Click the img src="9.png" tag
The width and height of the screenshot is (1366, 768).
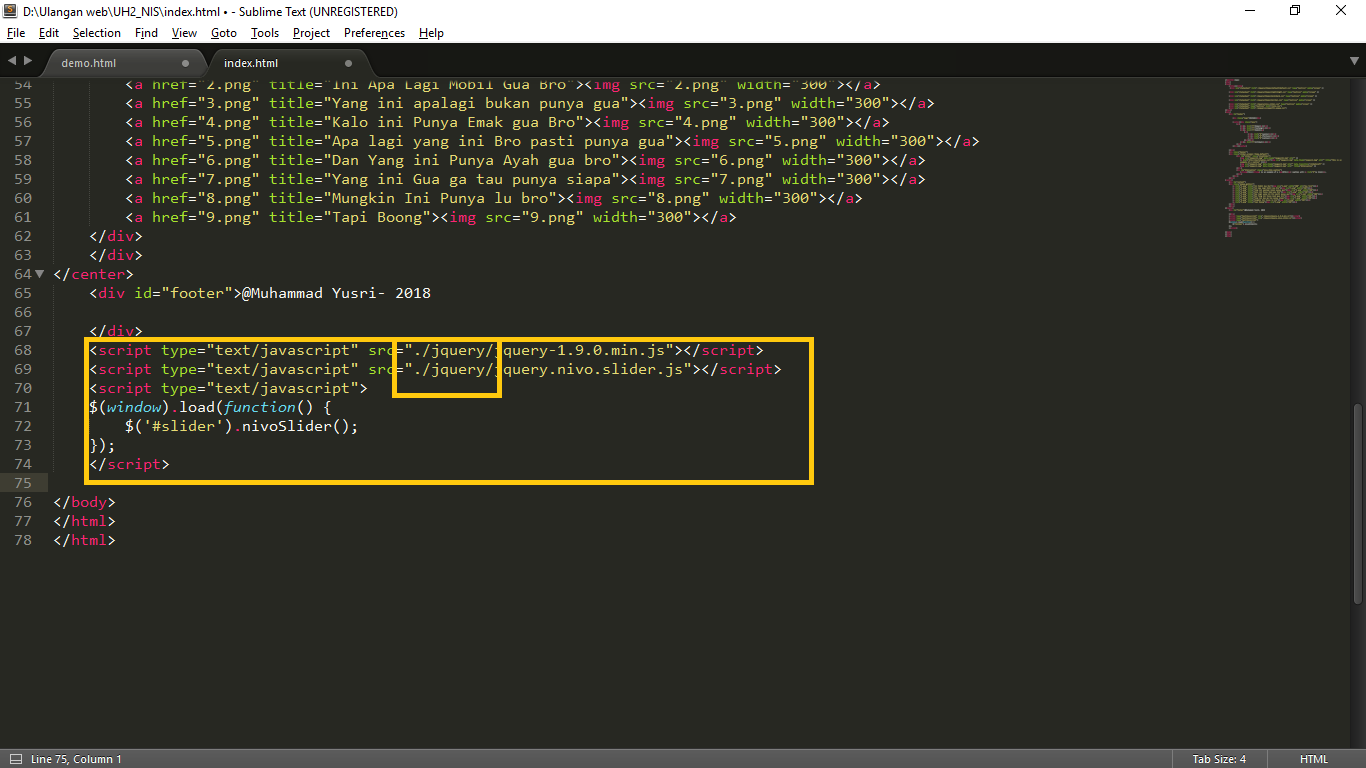pos(570,217)
